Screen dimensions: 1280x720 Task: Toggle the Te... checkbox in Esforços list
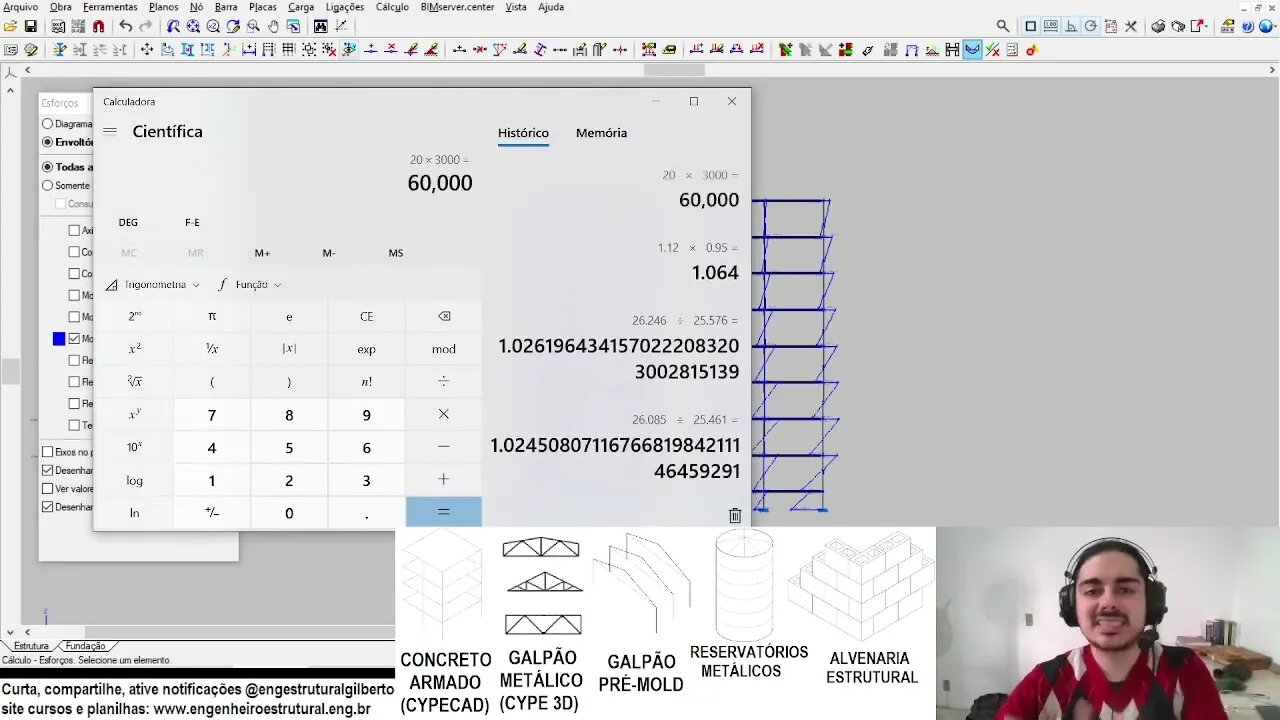click(x=74, y=425)
